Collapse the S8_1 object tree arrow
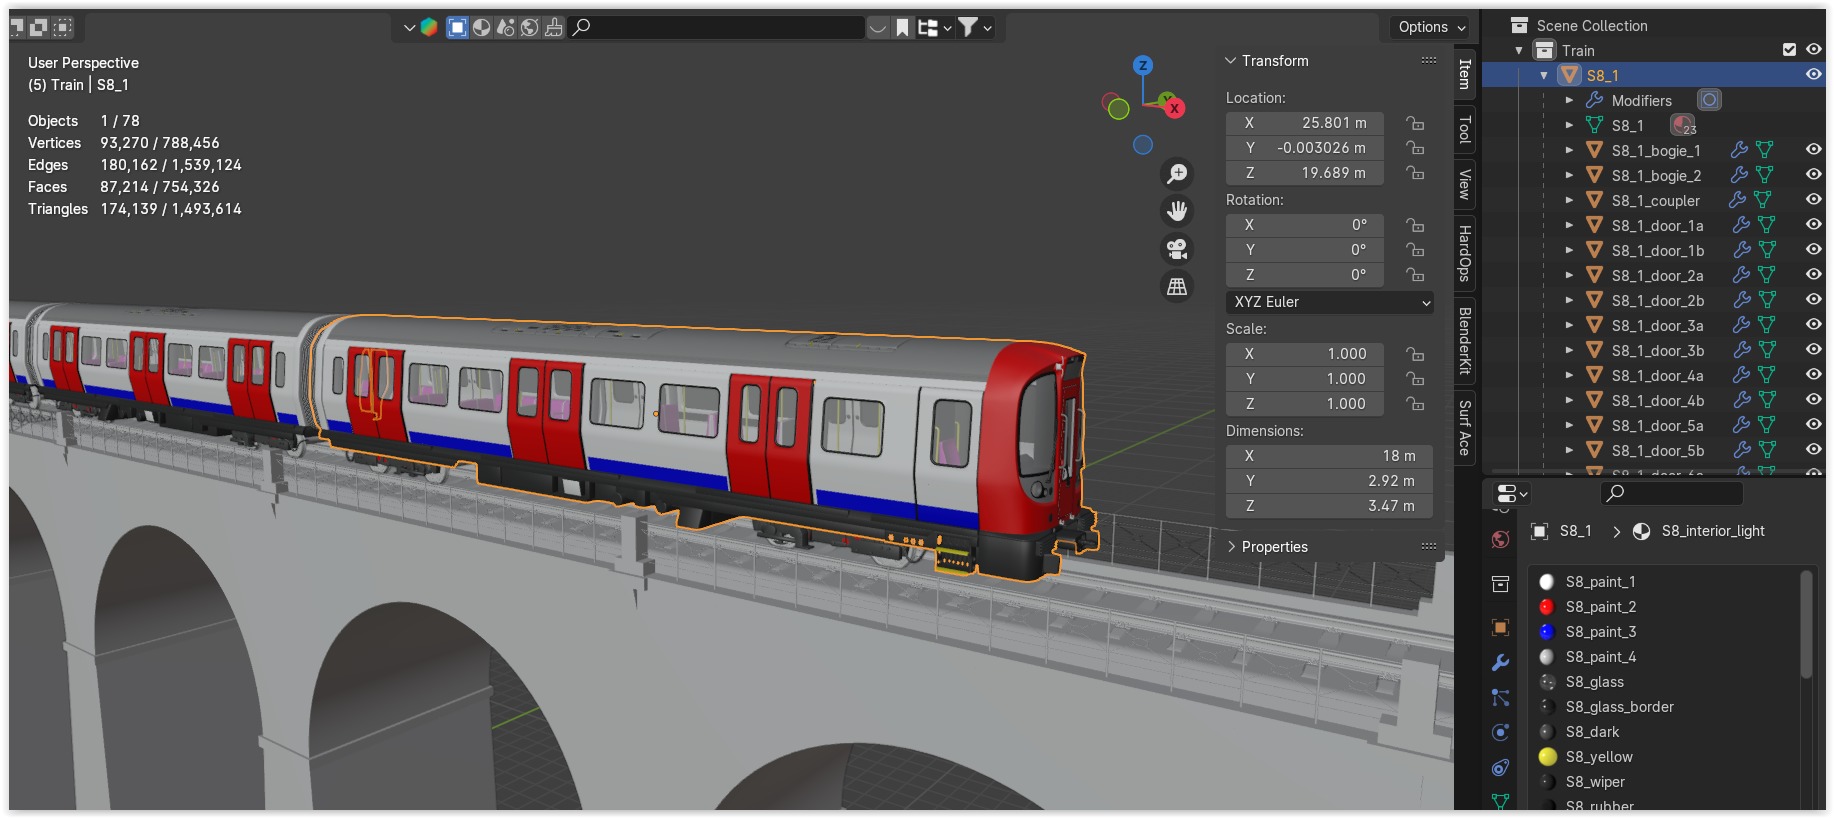 [x=1544, y=75]
